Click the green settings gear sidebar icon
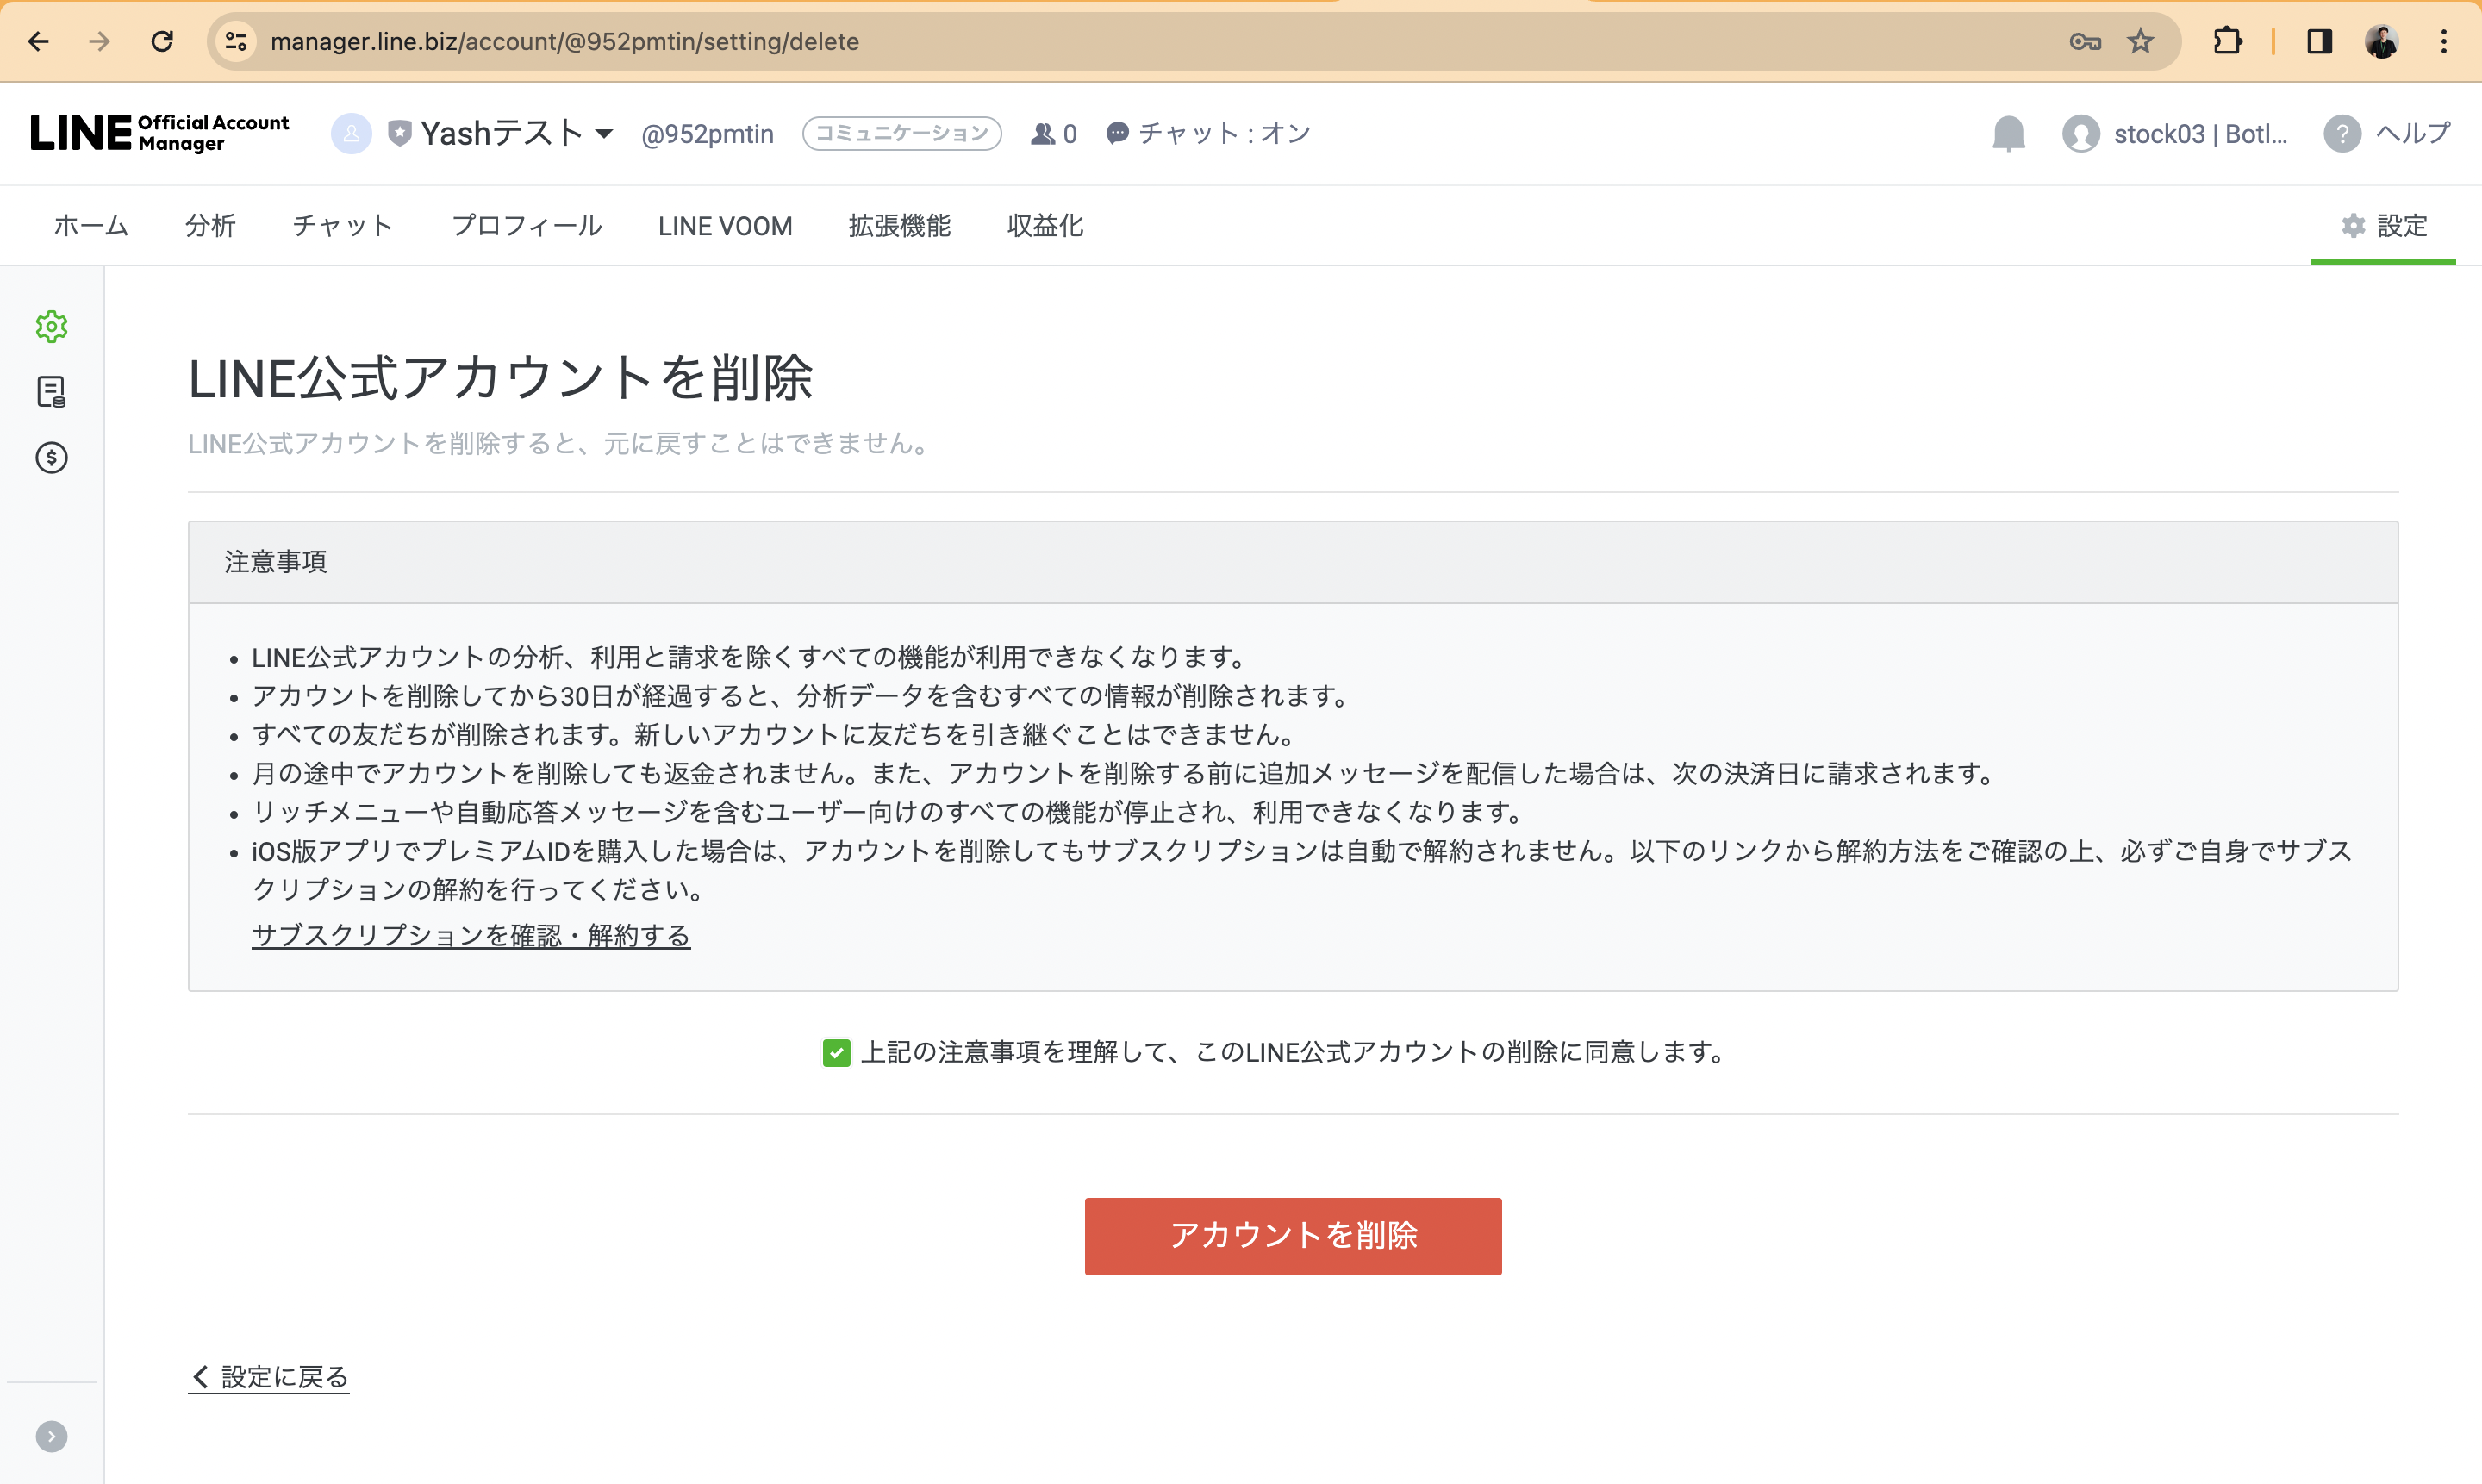This screenshot has width=2482, height=1484. [x=51, y=327]
